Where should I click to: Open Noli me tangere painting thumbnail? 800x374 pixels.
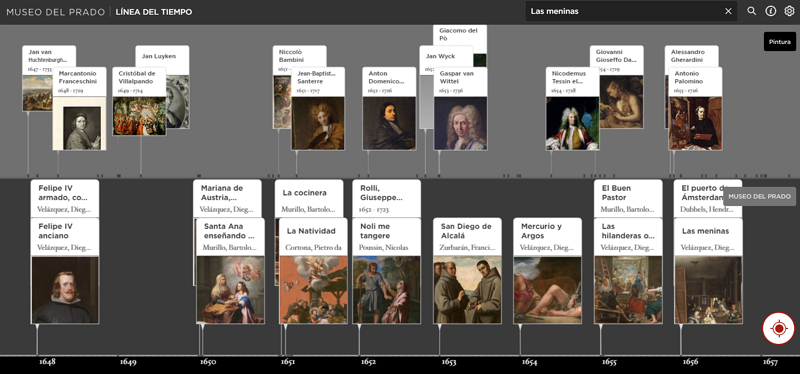pyautogui.click(x=386, y=289)
